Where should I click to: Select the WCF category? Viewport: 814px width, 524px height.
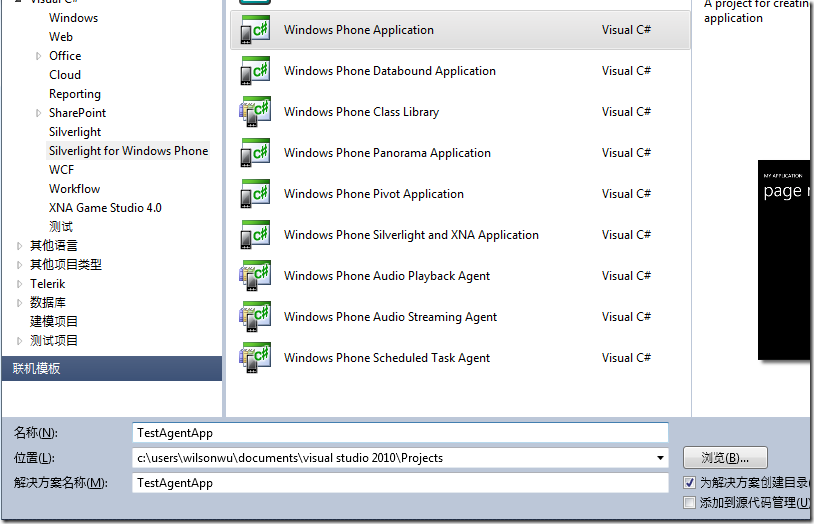tap(61, 170)
